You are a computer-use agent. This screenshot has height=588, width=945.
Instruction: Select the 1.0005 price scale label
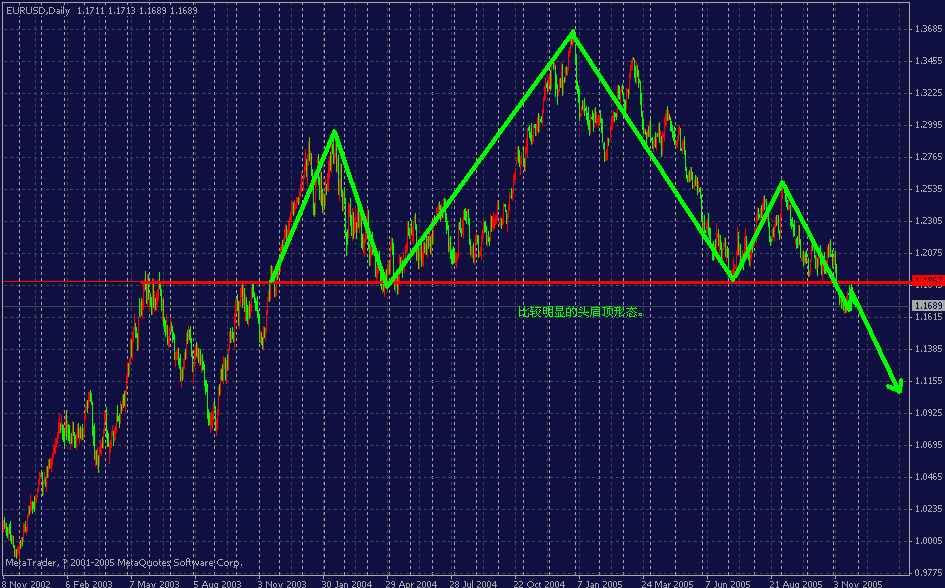(x=928, y=540)
